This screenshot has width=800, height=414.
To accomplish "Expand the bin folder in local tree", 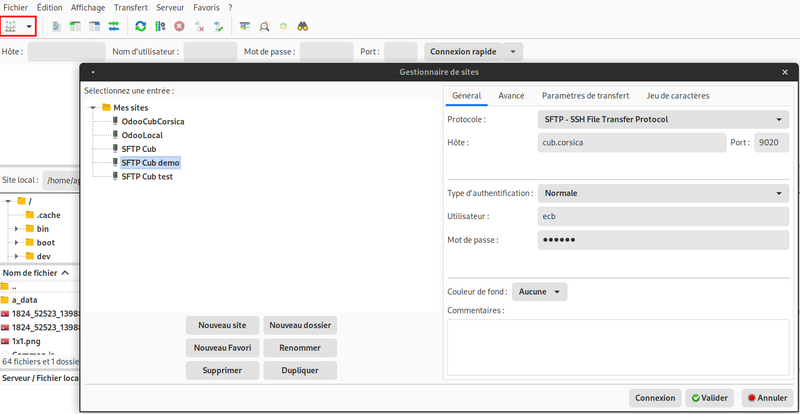I will click(x=16, y=229).
